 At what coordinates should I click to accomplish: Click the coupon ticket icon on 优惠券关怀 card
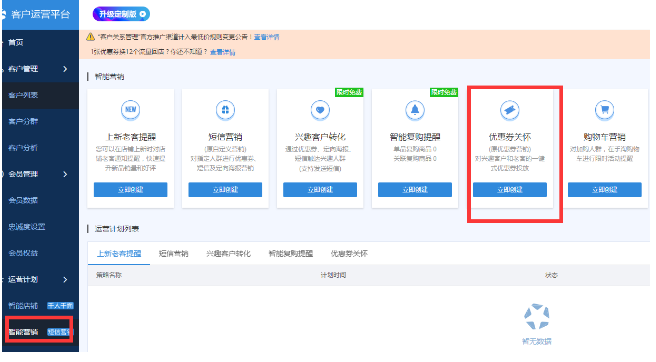(x=510, y=110)
